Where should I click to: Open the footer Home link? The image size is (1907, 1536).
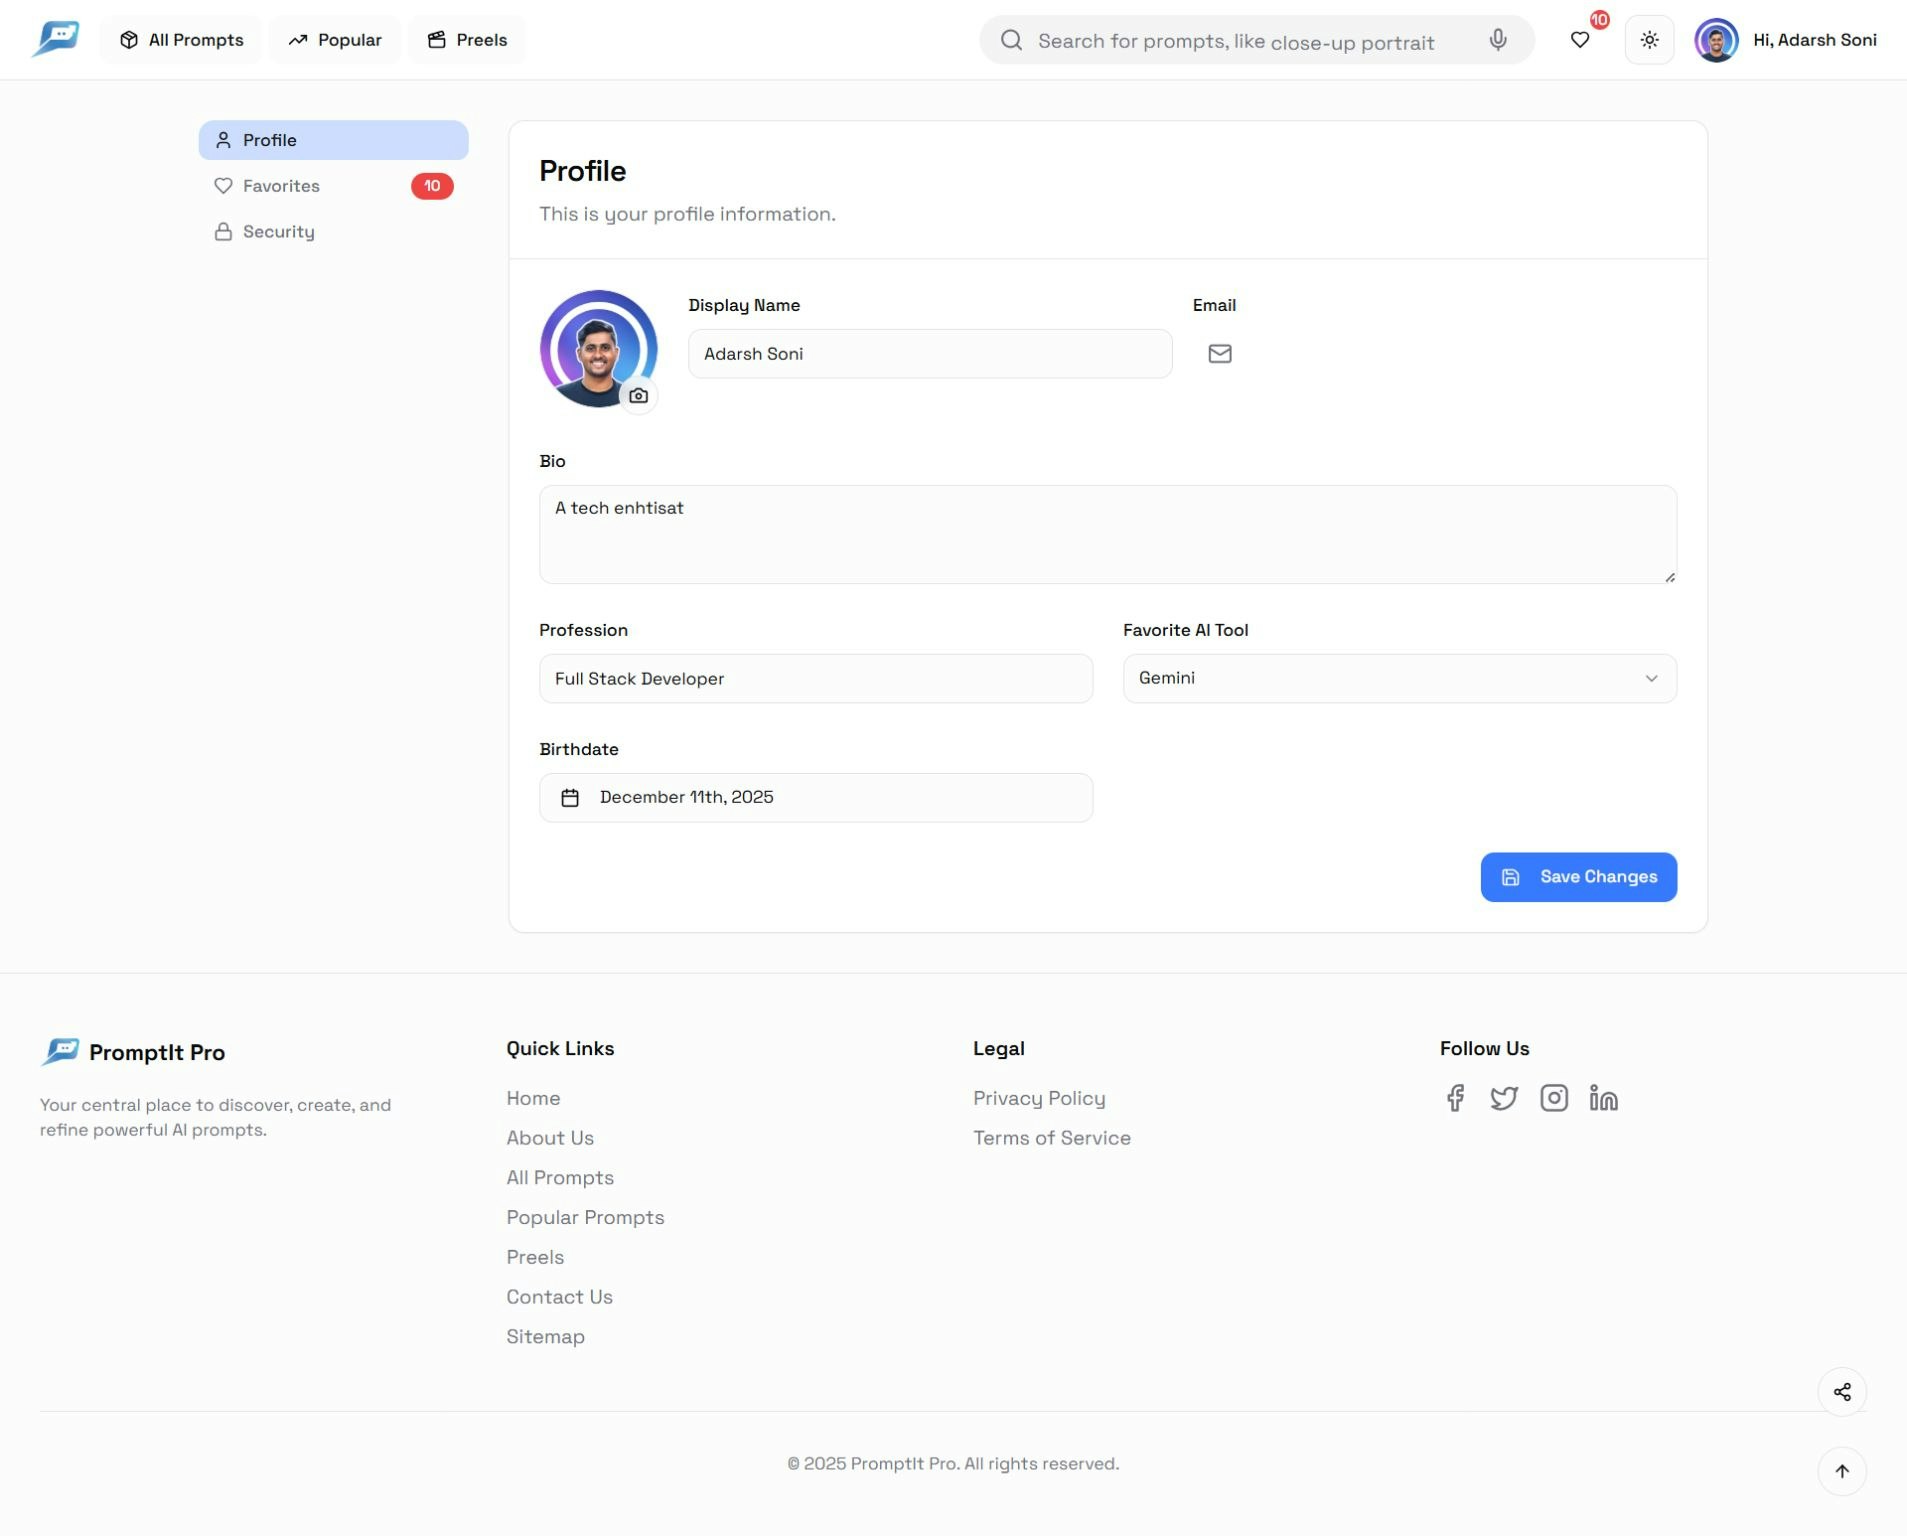[533, 1098]
